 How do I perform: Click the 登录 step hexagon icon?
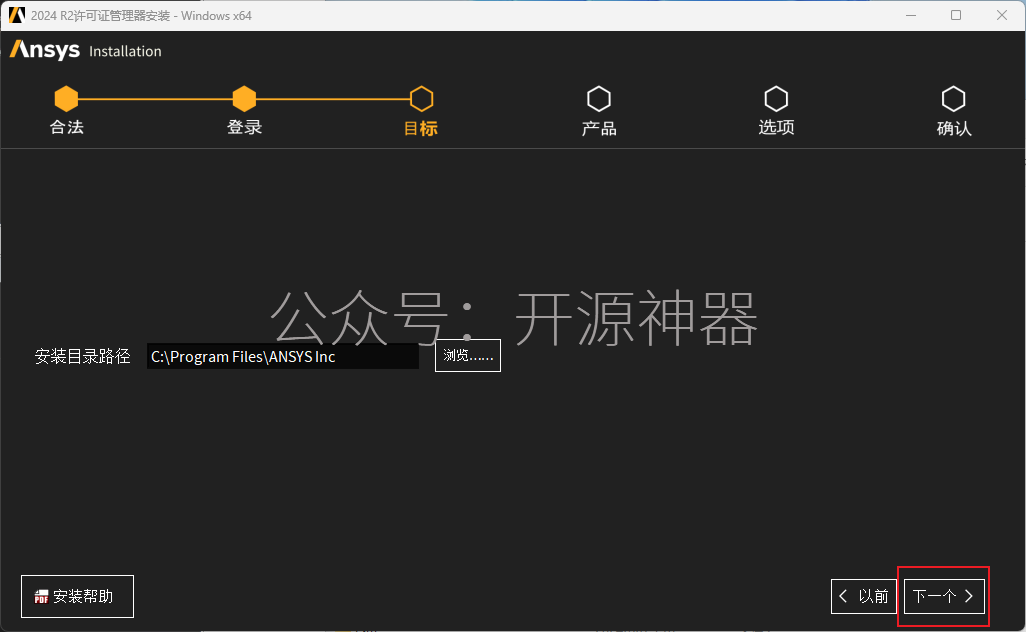pyautogui.click(x=244, y=99)
